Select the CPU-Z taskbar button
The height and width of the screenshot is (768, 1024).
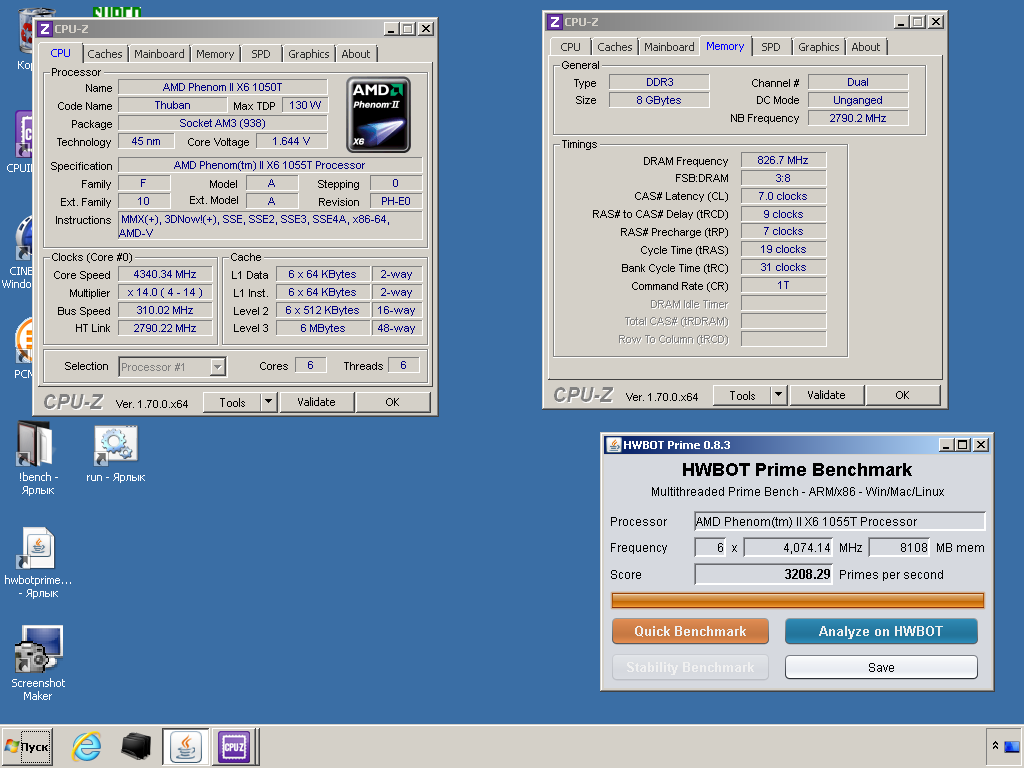coord(234,746)
